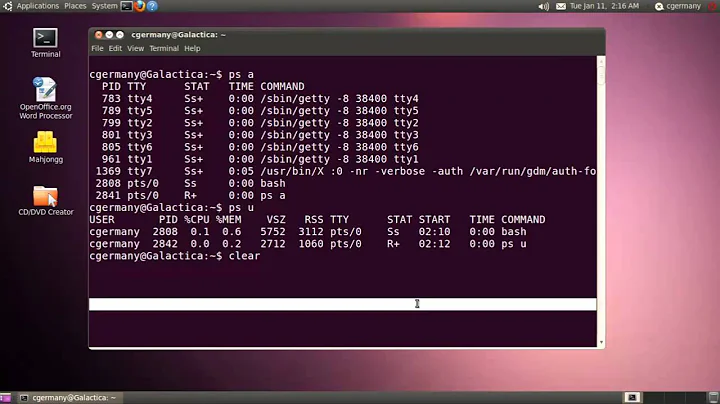Show desktop button in bottom panel
This screenshot has width=720, height=404.
[5, 398]
